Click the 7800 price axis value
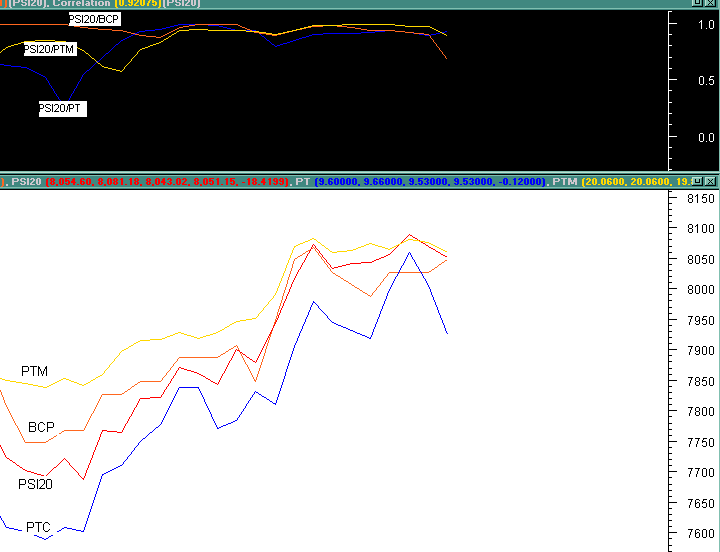Viewport: 720px width, 552px height. click(x=701, y=411)
